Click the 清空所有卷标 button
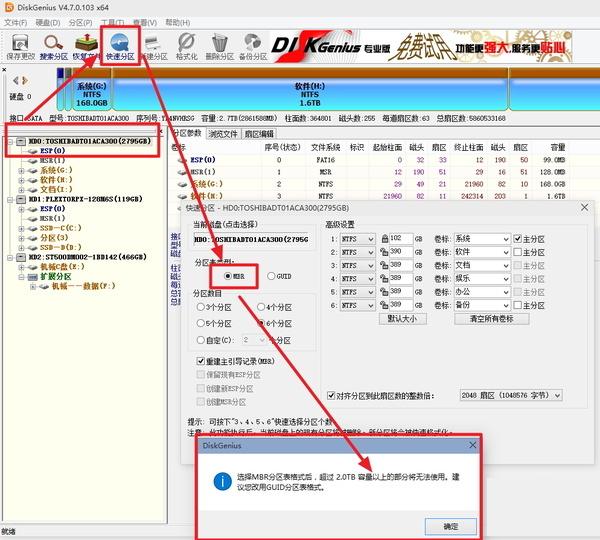Image resolution: width=600 pixels, height=540 pixels. click(492, 318)
